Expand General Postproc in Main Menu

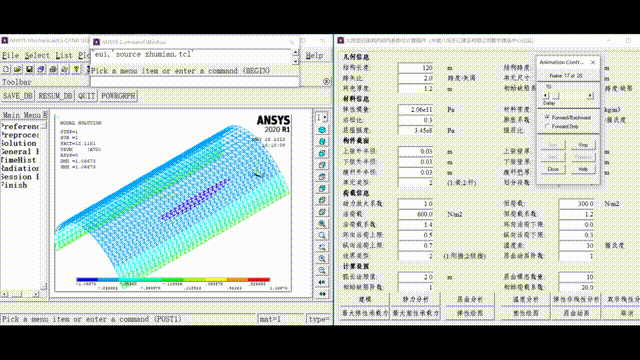[x=20, y=152]
